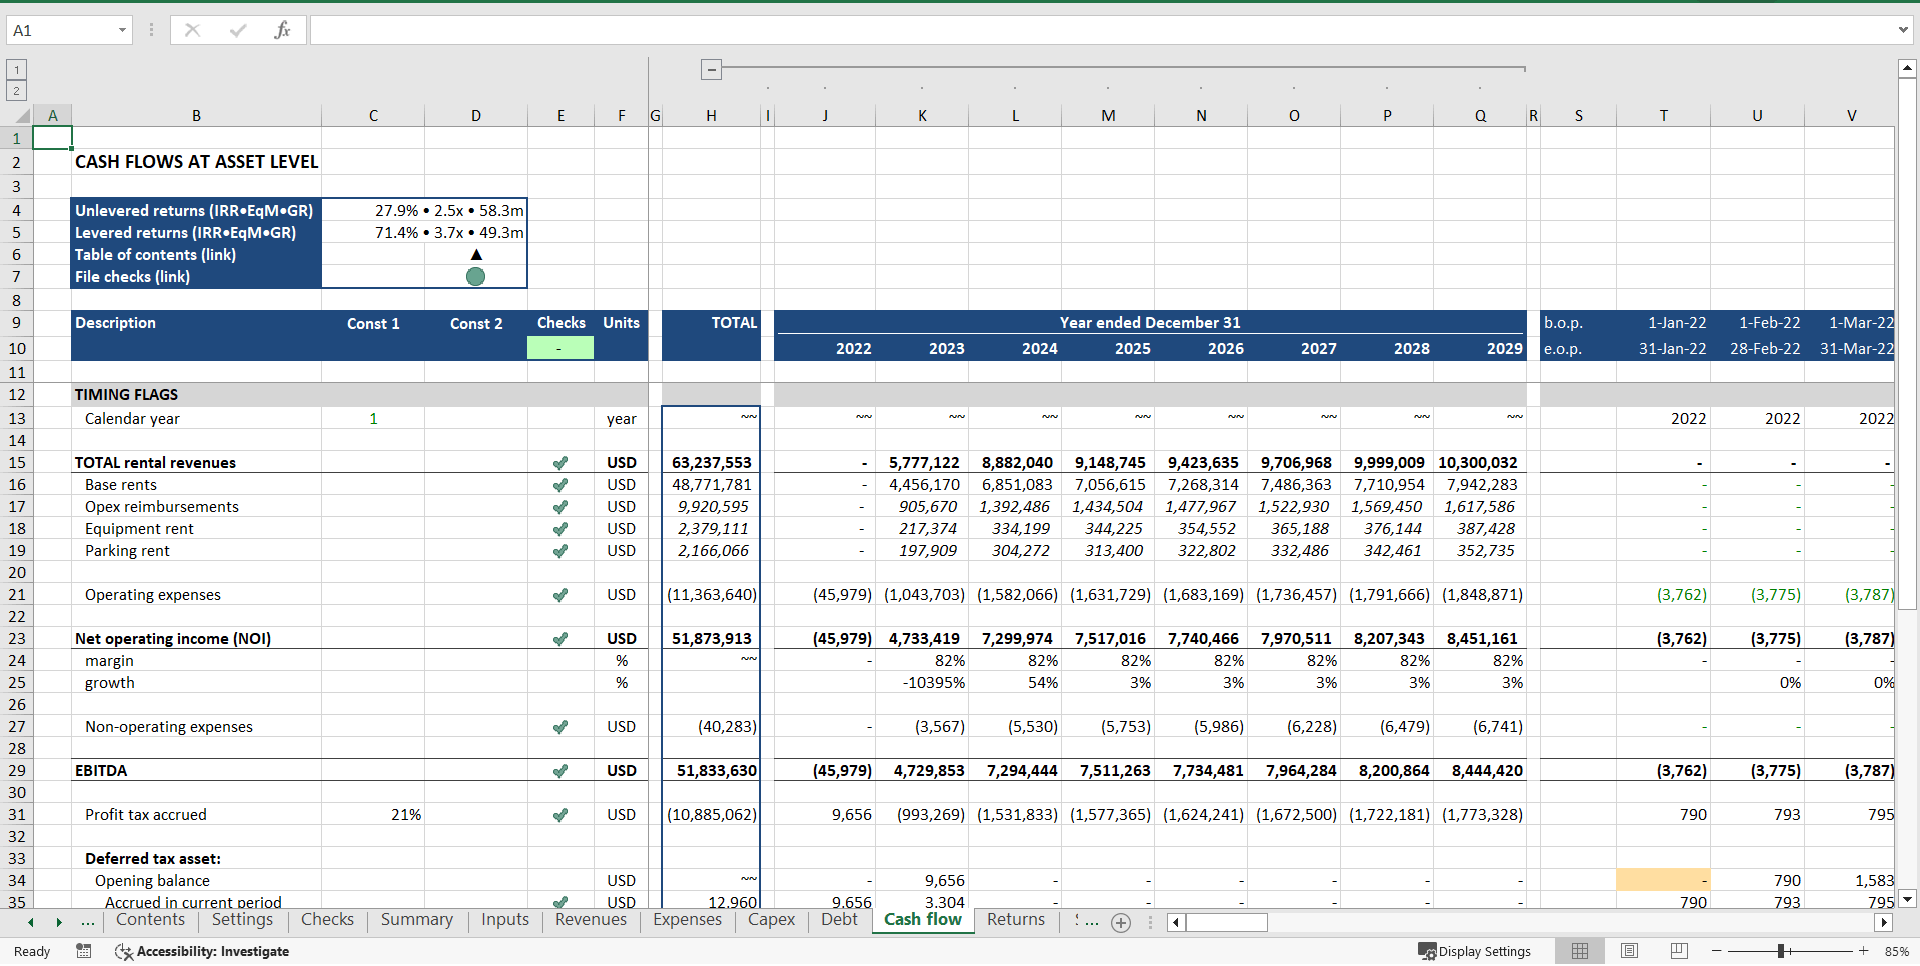Click the macro recording icon in status bar
Image resolution: width=1920 pixels, height=966 pixels.
click(84, 951)
